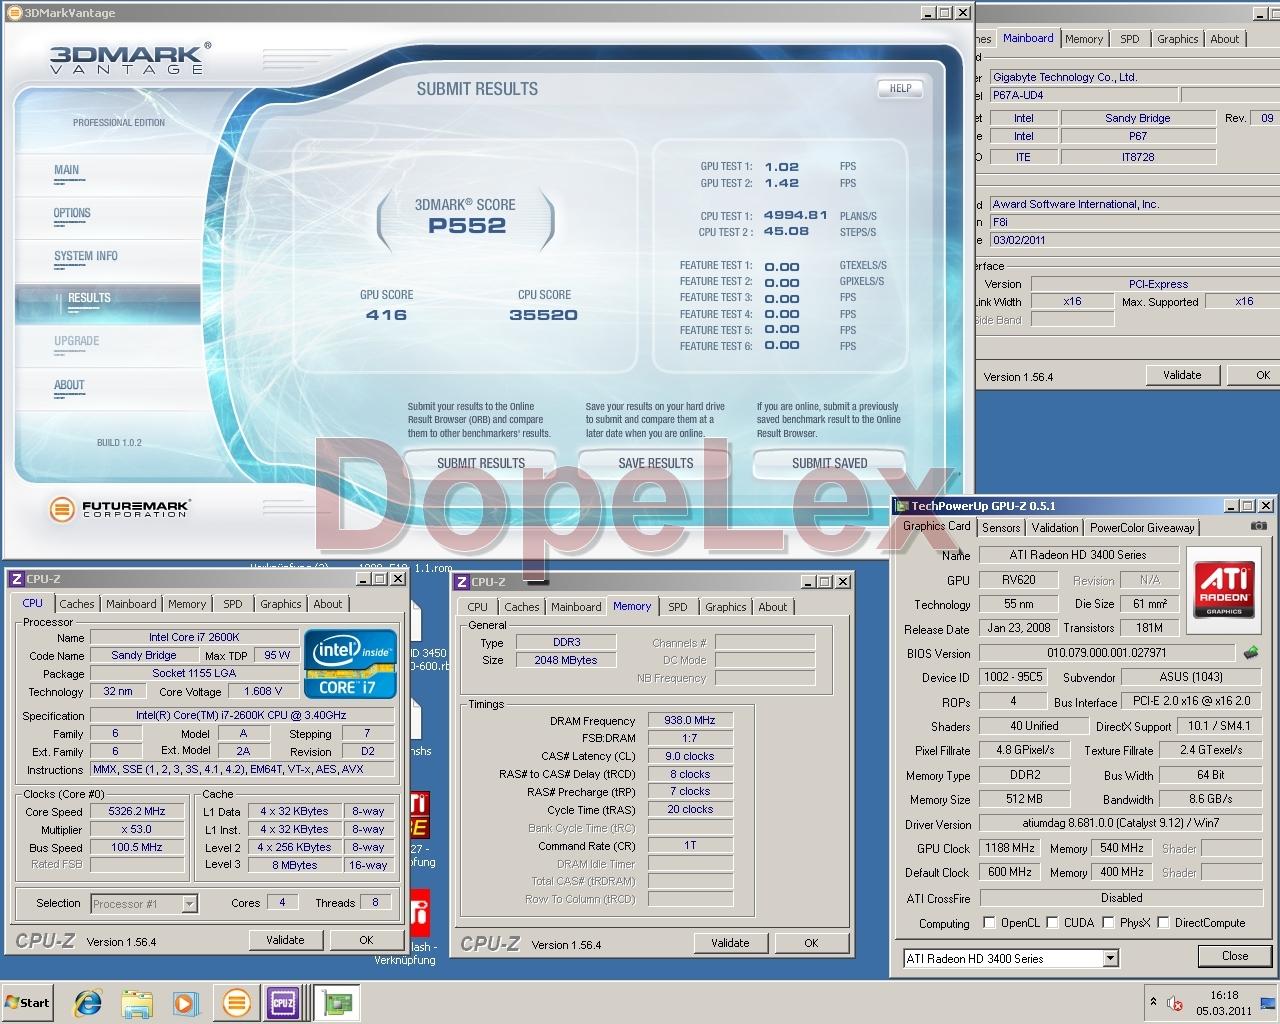
Task: Open Internet Explorer from the taskbar
Action: 89,1003
